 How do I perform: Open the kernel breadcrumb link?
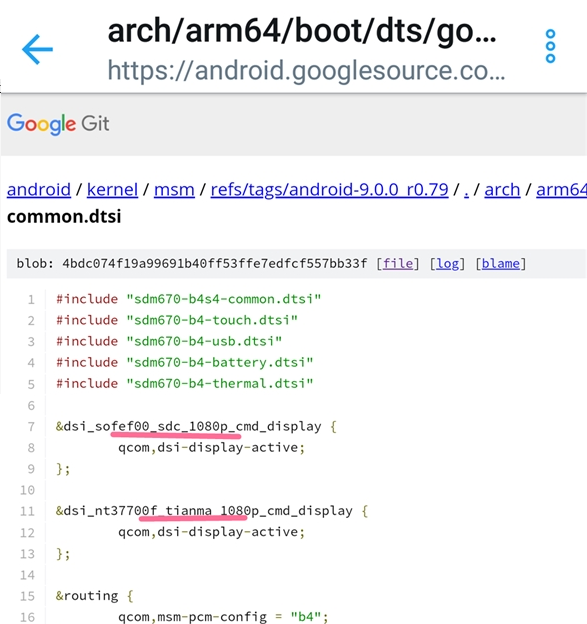(112, 189)
